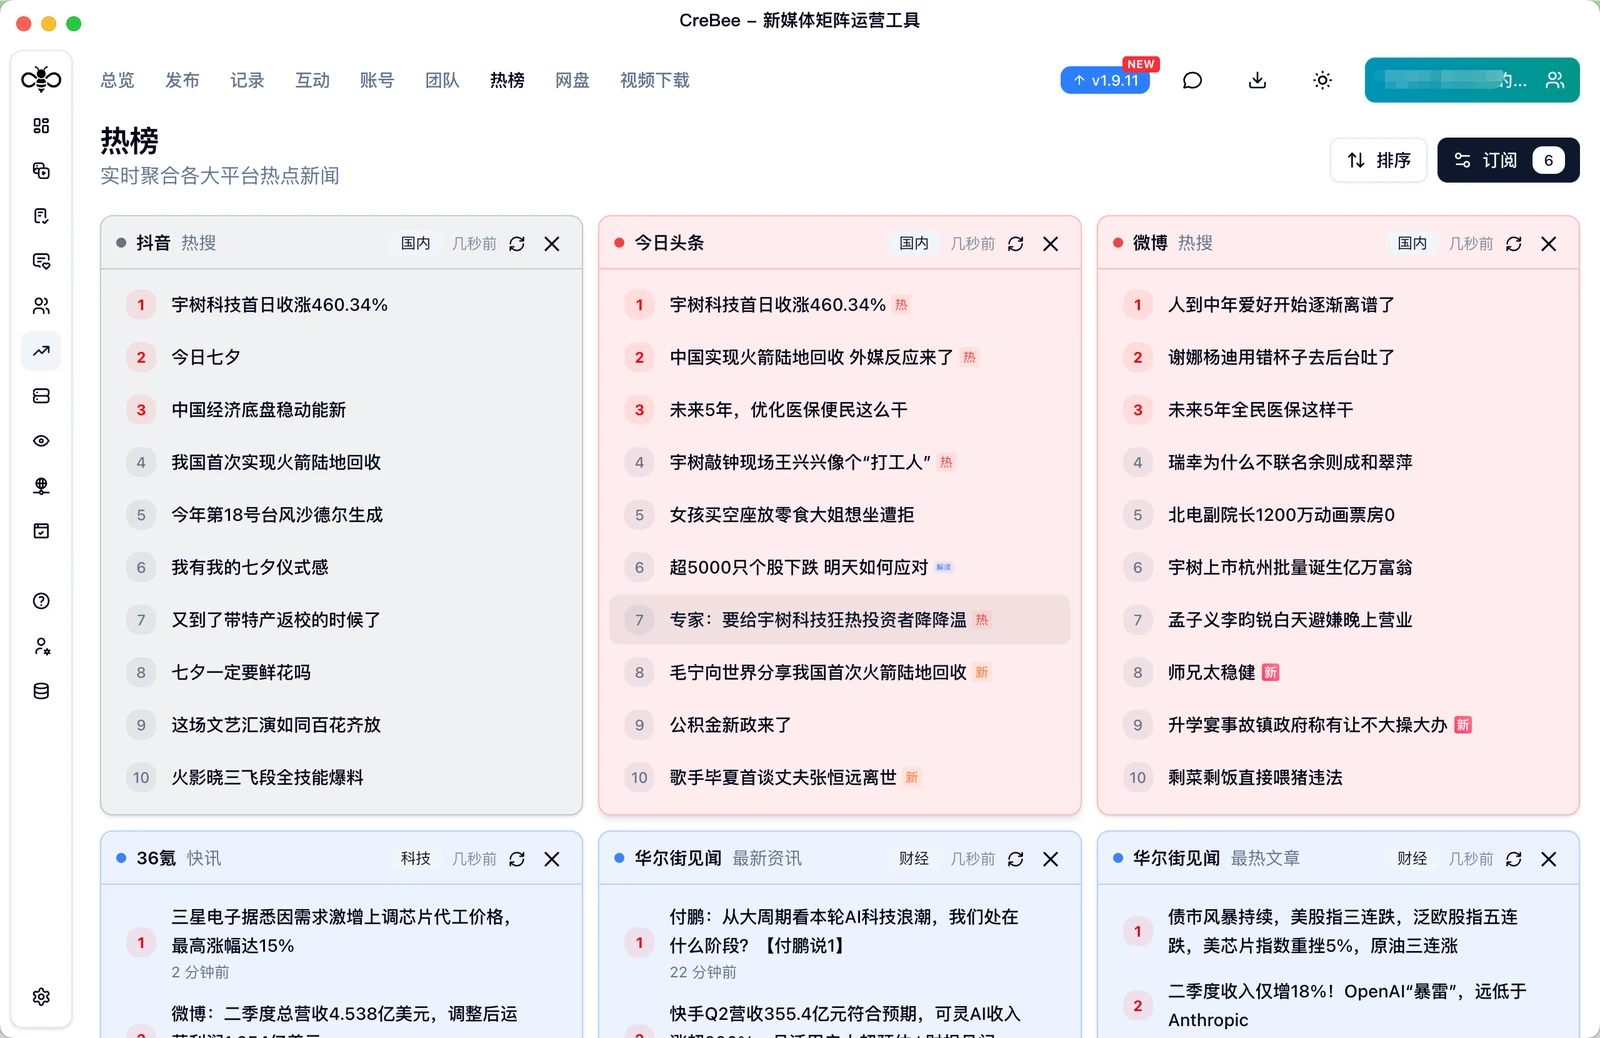Go to the 记录 tab
Image resolution: width=1600 pixels, height=1038 pixels.
click(x=247, y=80)
